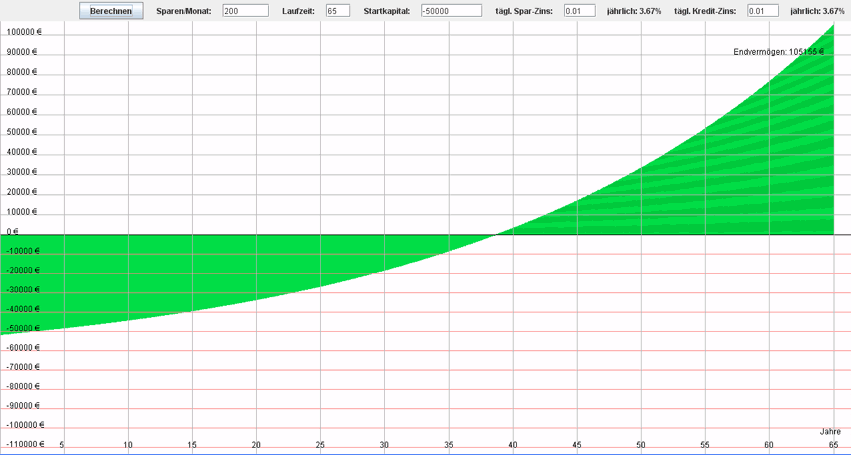Click the Jahre x-axis title
The image size is (851, 455).
[x=830, y=431]
